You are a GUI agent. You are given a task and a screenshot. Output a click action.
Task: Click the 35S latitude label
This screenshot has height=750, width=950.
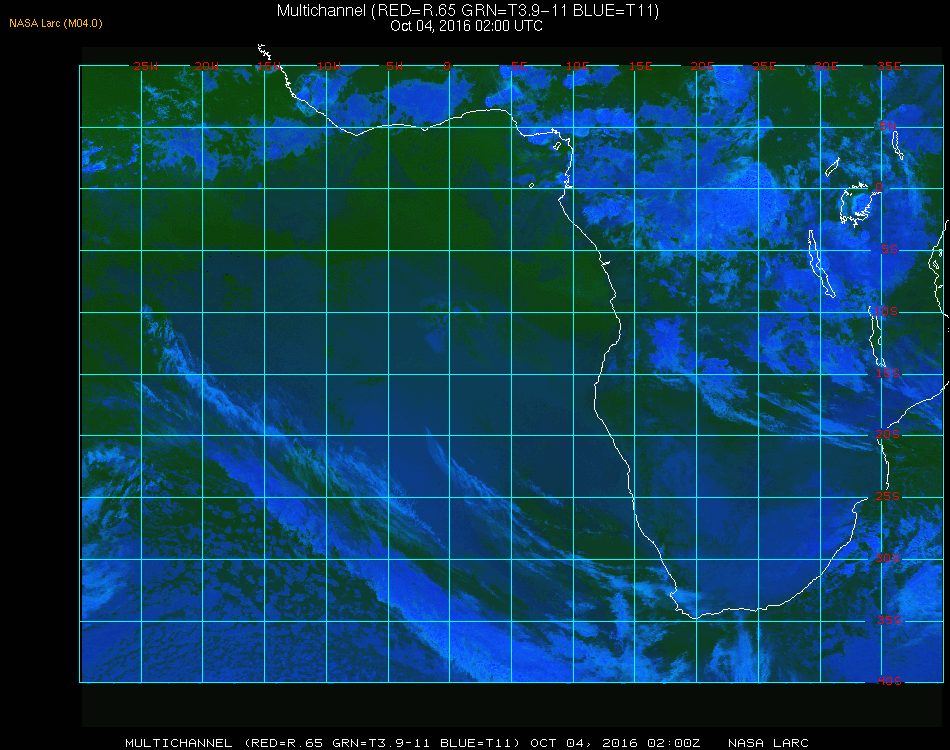(890, 620)
